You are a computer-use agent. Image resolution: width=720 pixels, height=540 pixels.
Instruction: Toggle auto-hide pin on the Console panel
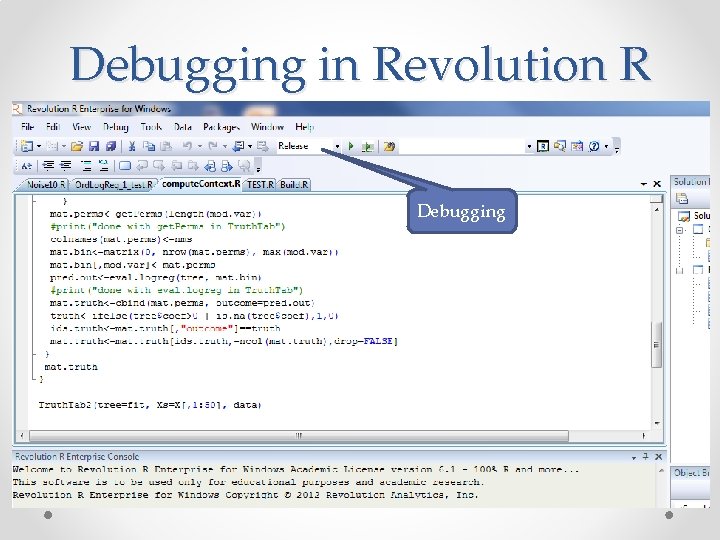coord(646,456)
